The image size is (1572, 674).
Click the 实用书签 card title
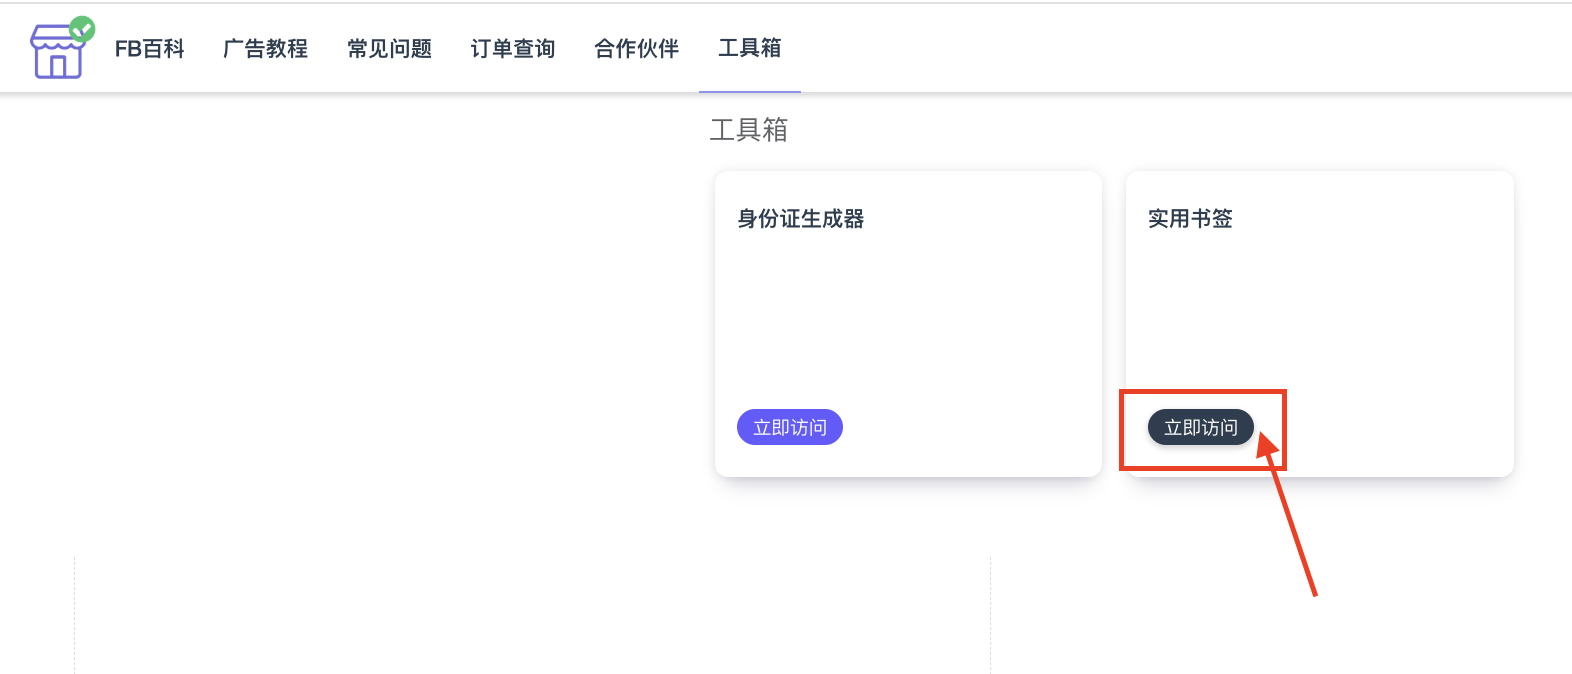(x=1190, y=219)
